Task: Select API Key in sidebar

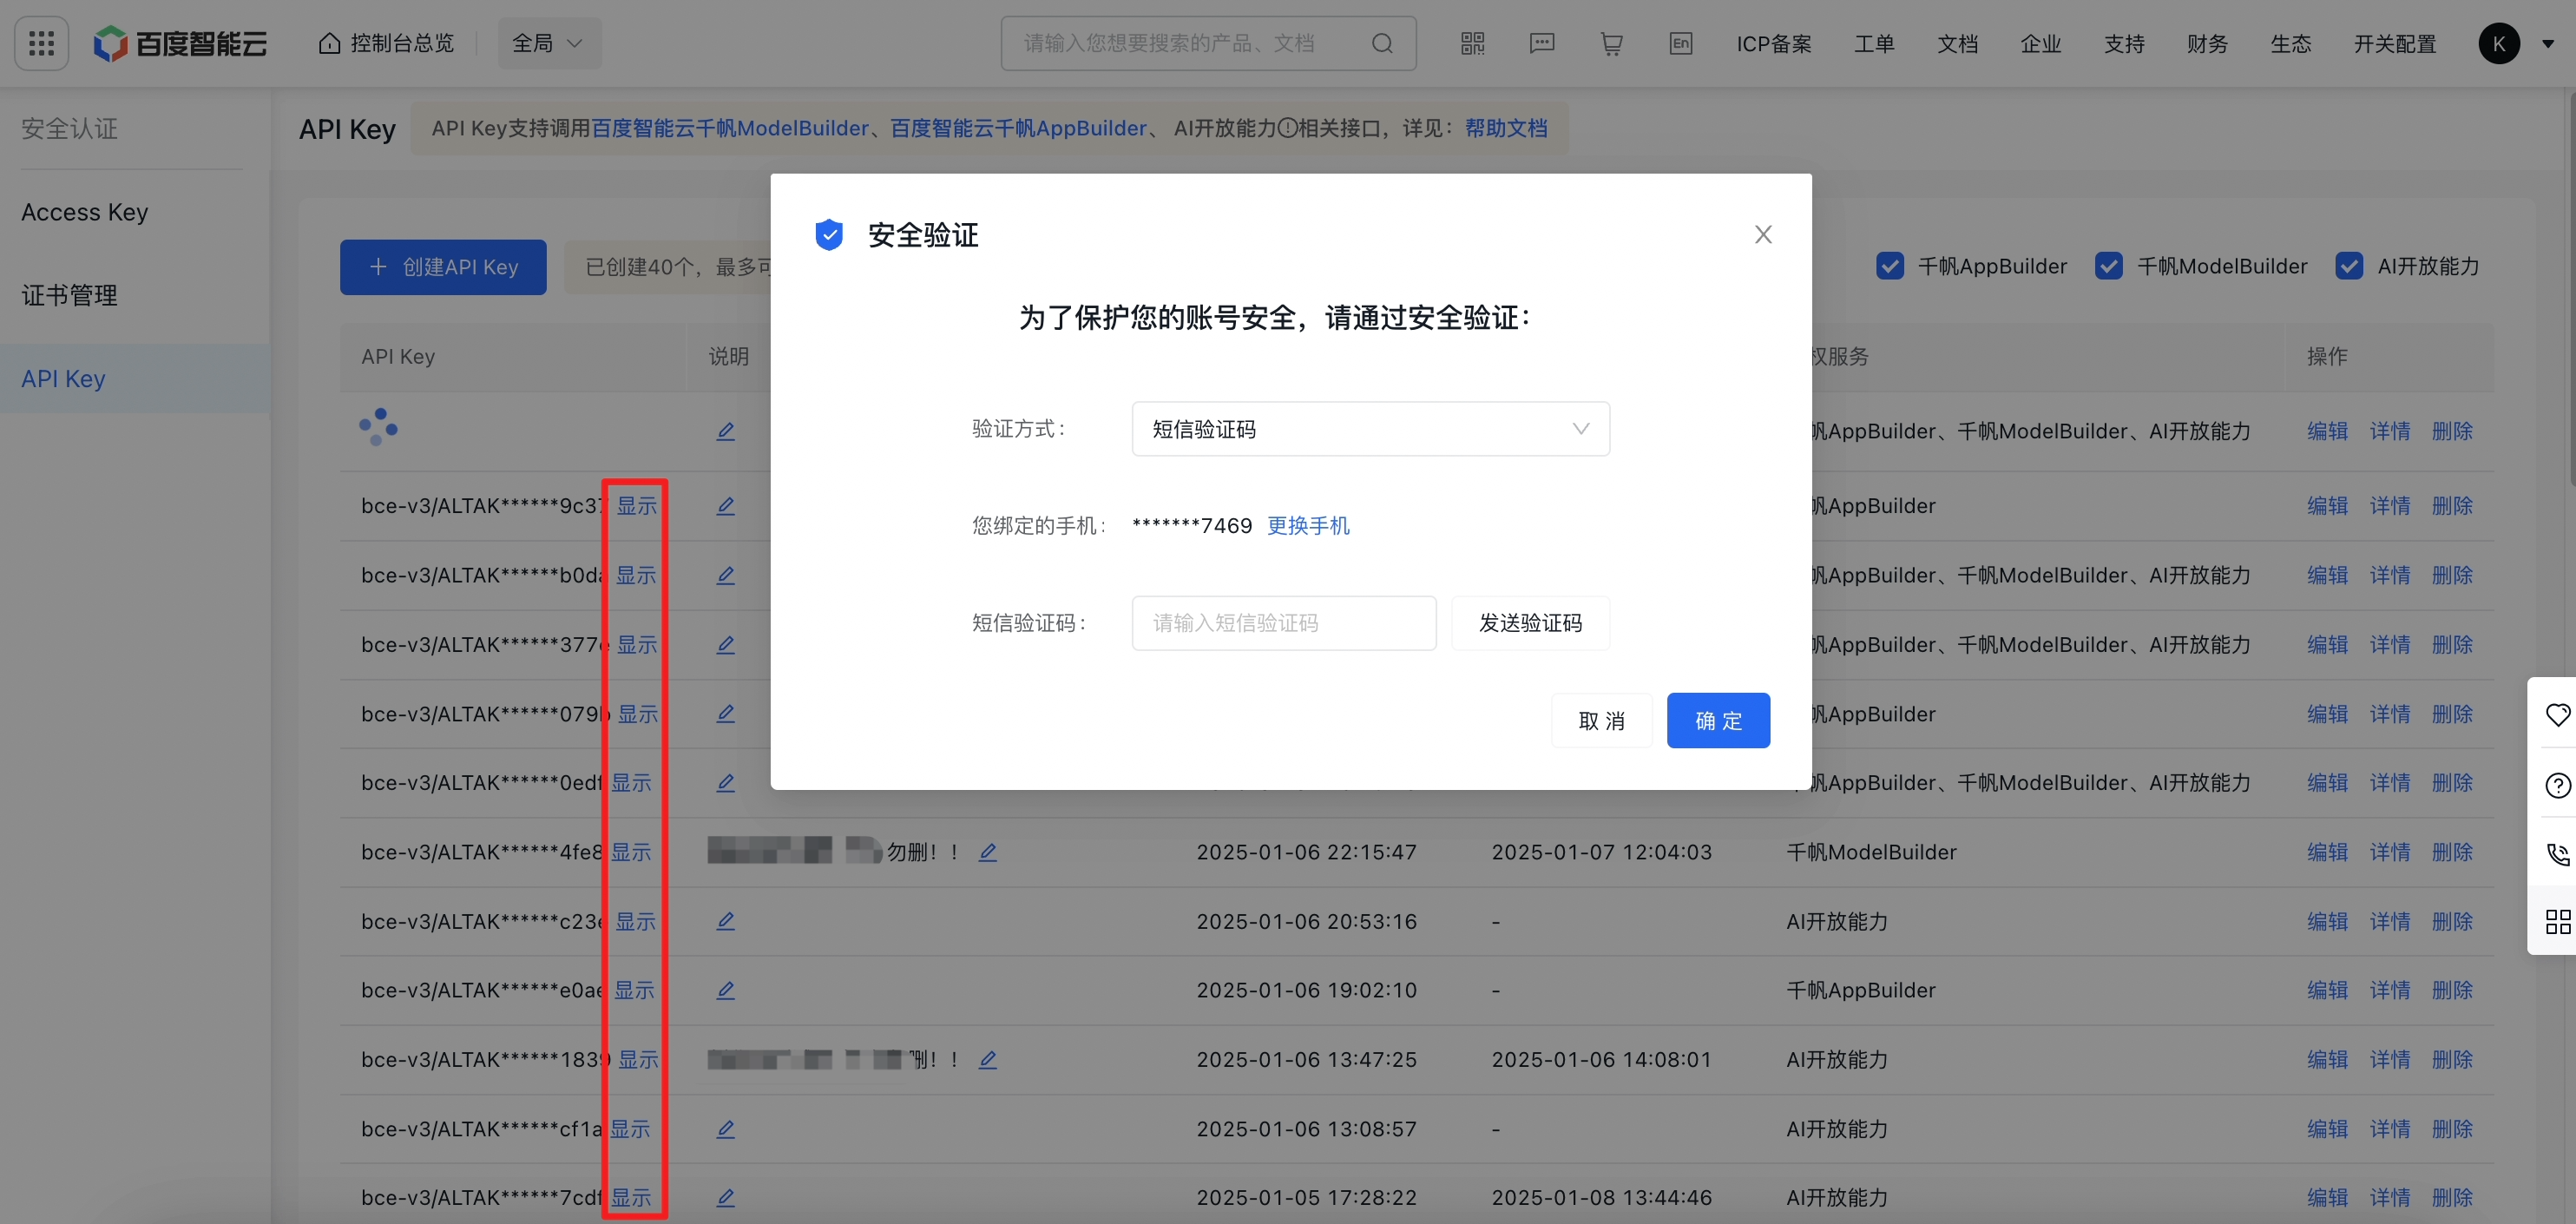Action: click(135, 379)
